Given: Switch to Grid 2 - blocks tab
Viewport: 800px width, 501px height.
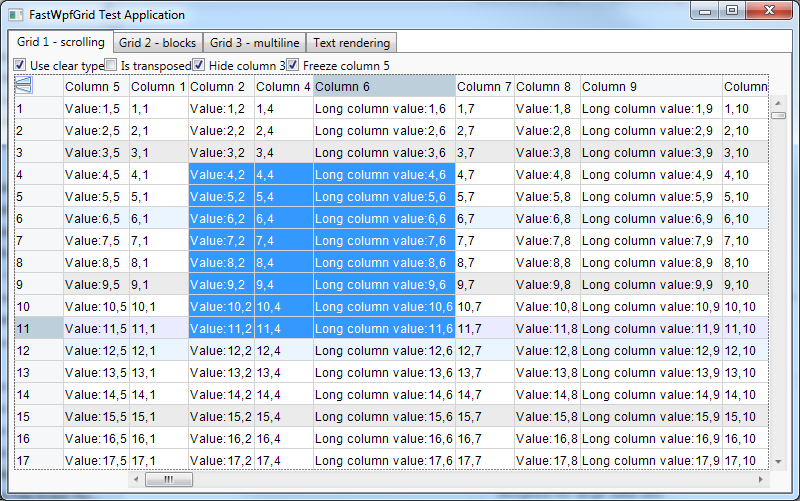Looking at the screenshot, I should [157, 43].
